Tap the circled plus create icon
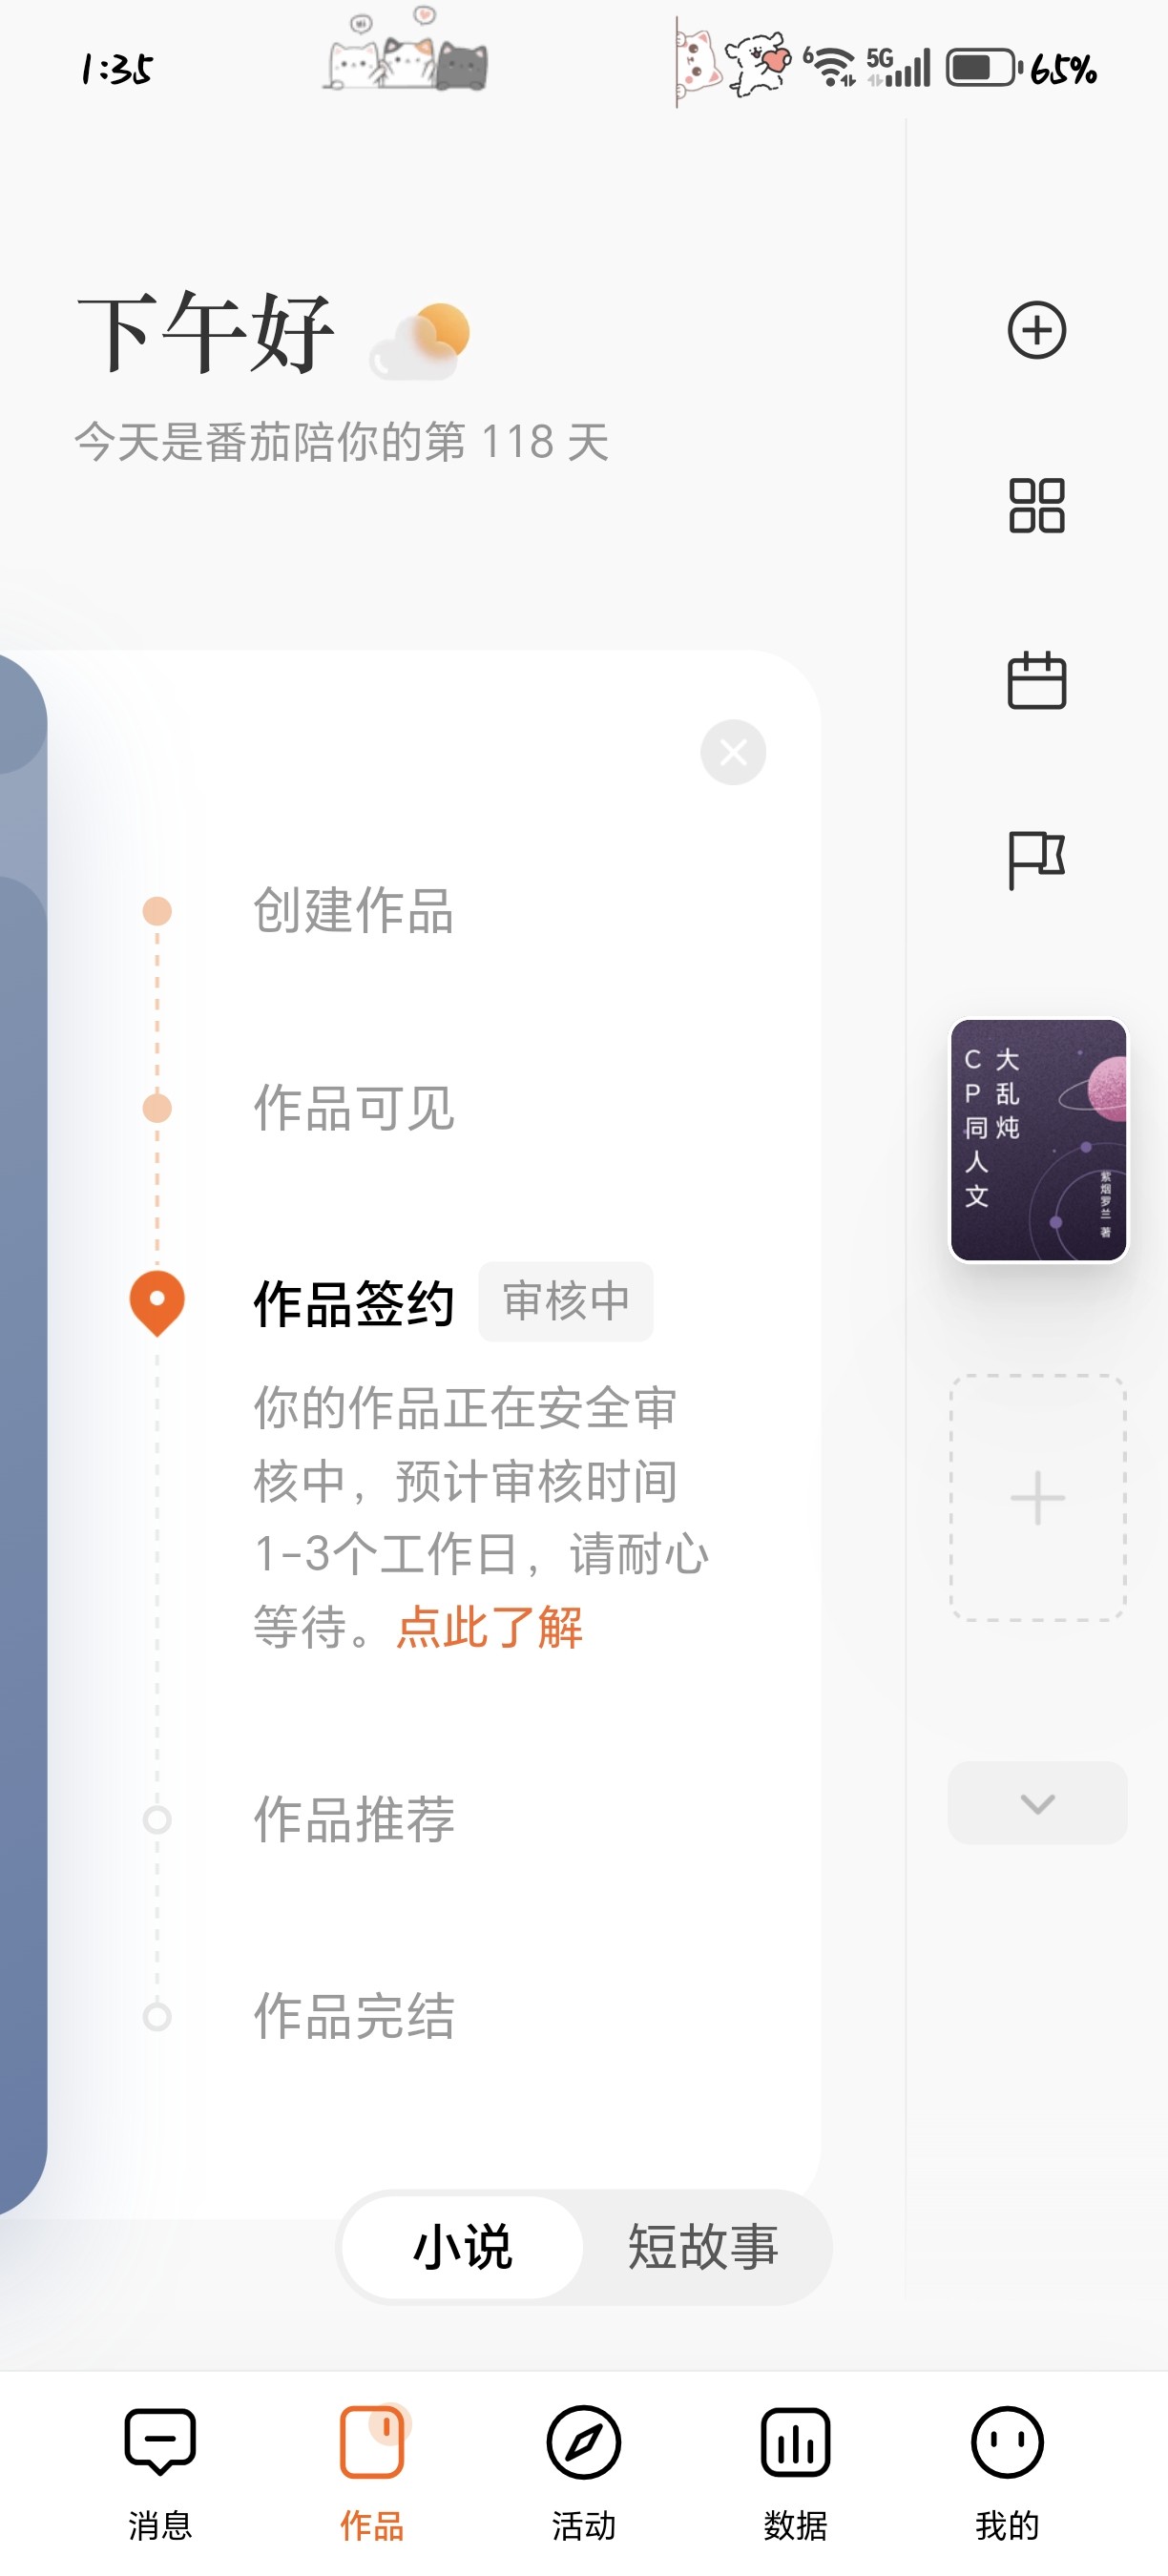 [x=1036, y=330]
